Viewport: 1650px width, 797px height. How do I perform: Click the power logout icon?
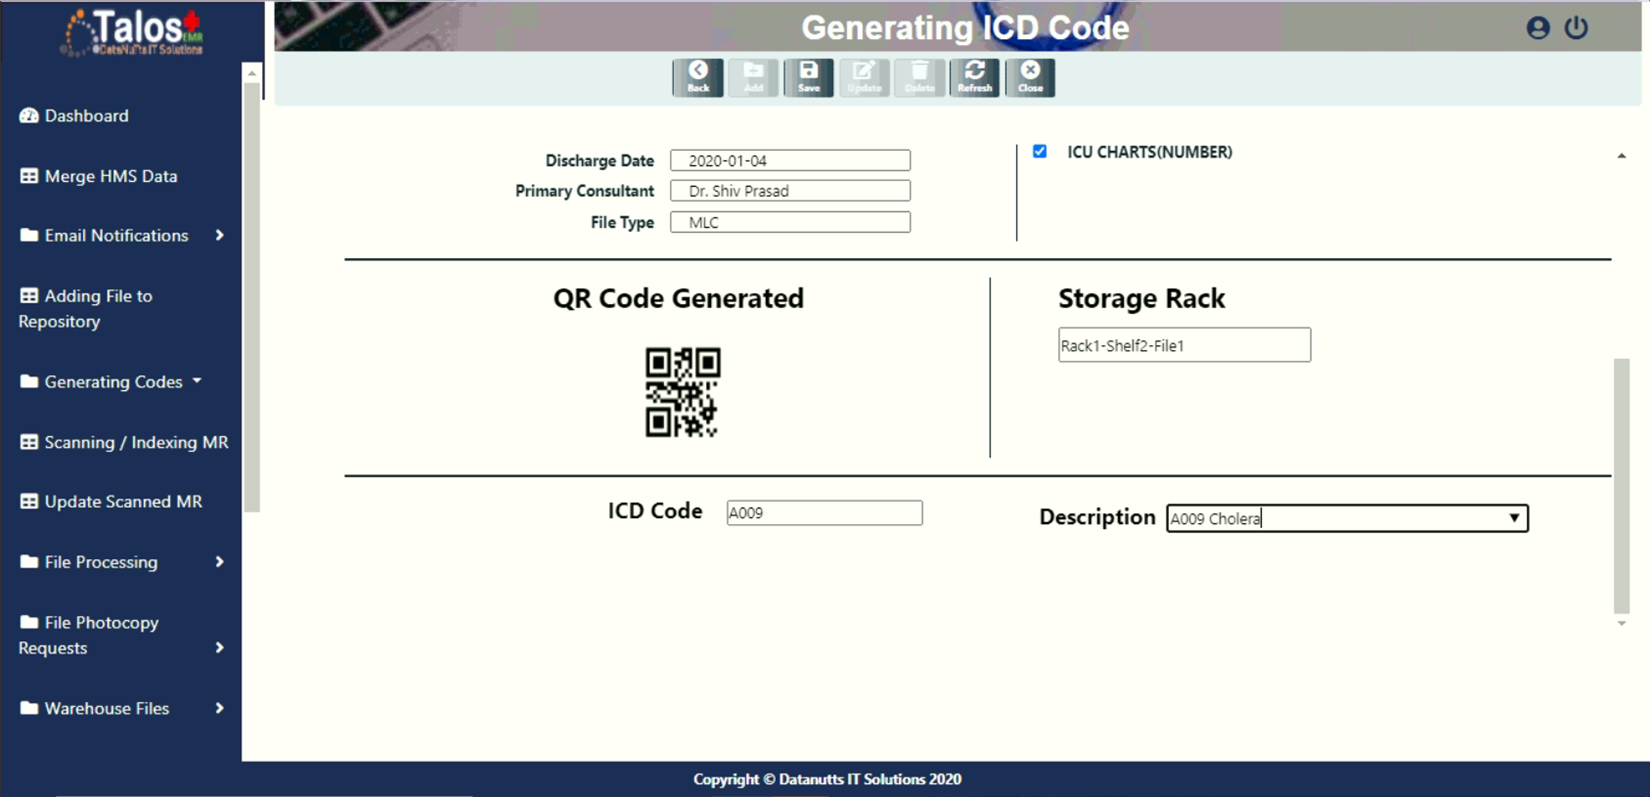[1577, 28]
